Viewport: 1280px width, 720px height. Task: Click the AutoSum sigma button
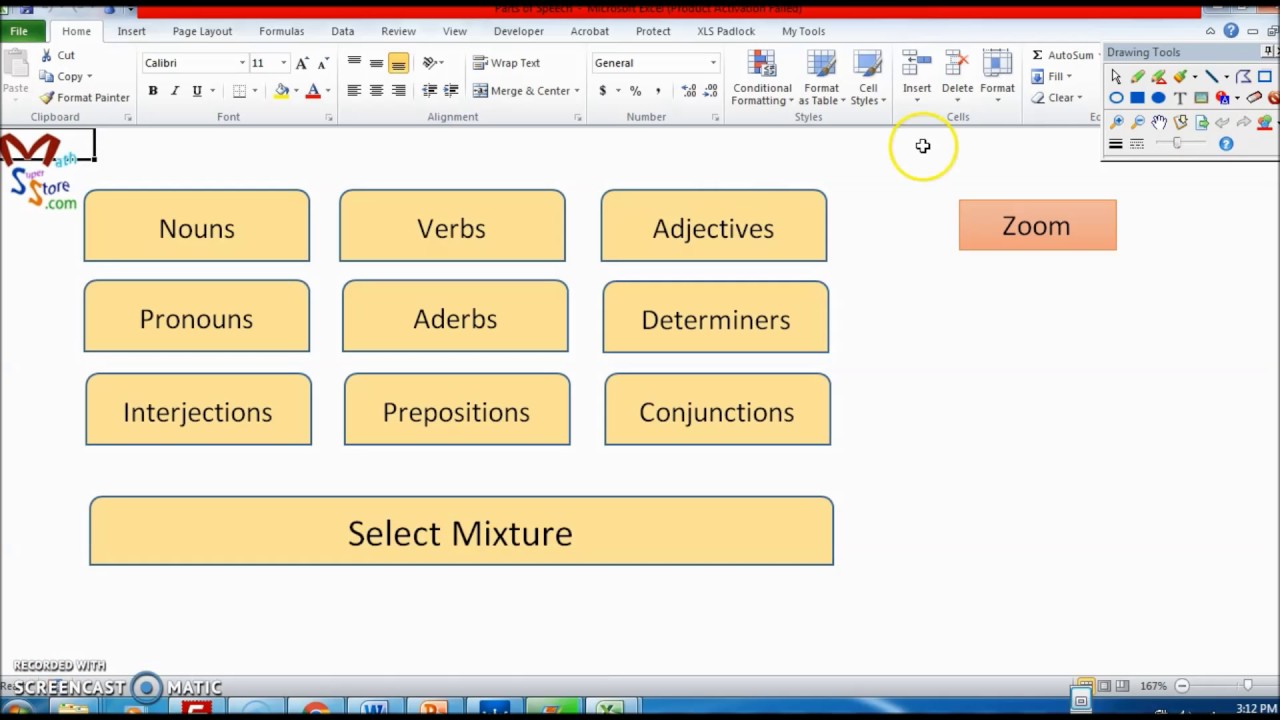(1063, 55)
